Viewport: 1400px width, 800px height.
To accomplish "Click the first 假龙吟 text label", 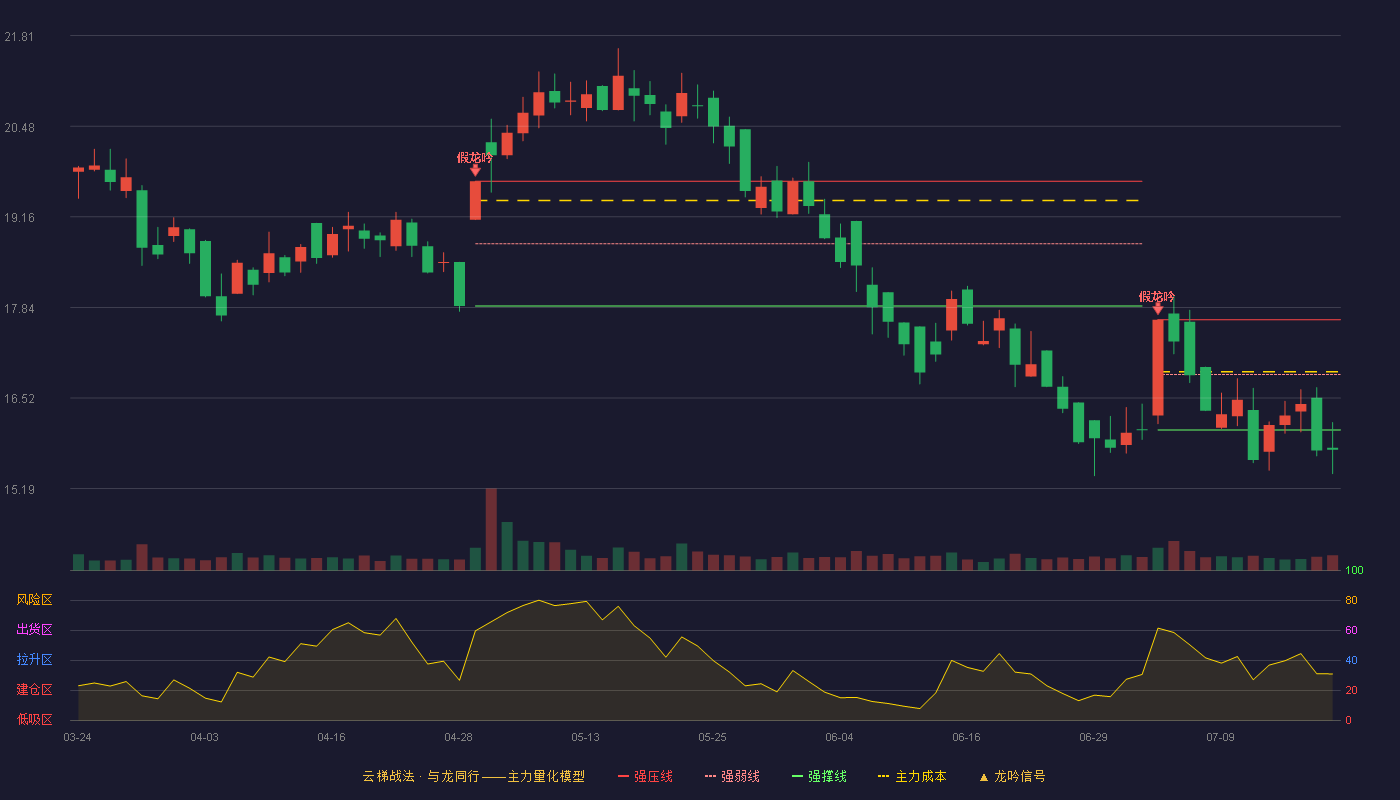I will click(475, 157).
